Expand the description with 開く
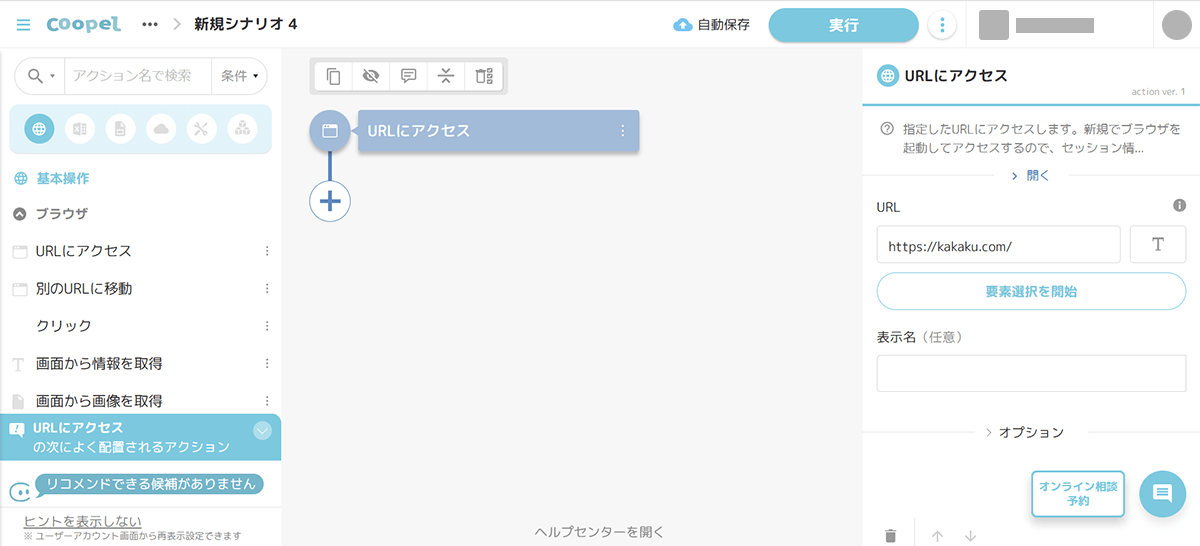Image resolution: width=1200 pixels, height=546 pixels. click(x=1030, y=175)
